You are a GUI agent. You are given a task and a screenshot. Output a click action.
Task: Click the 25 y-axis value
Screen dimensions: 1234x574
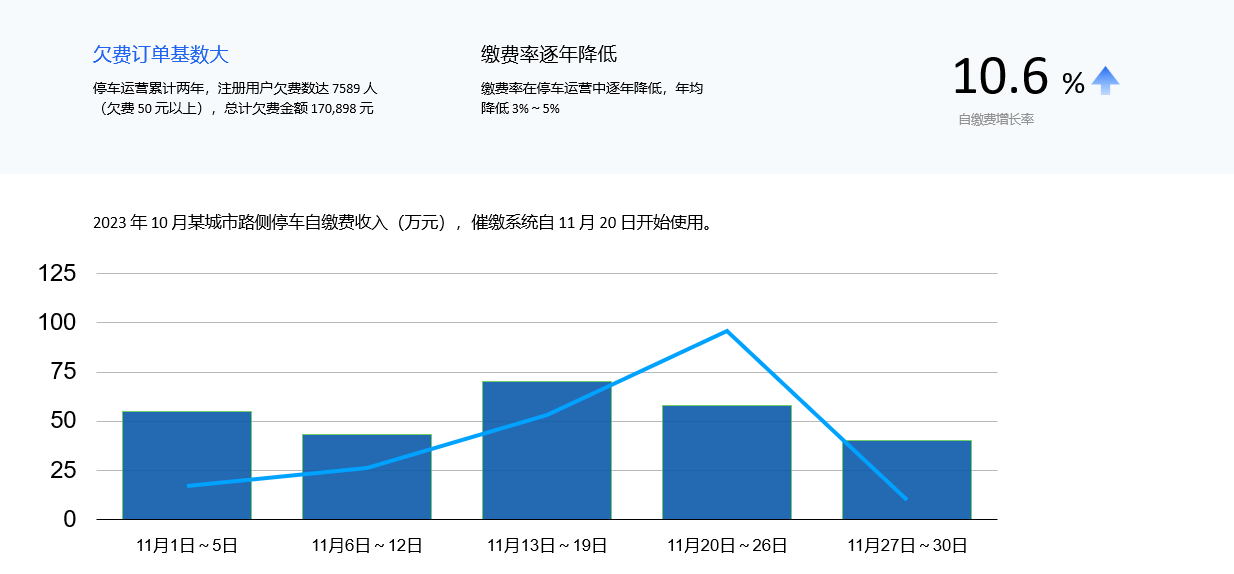coord(64,470)
